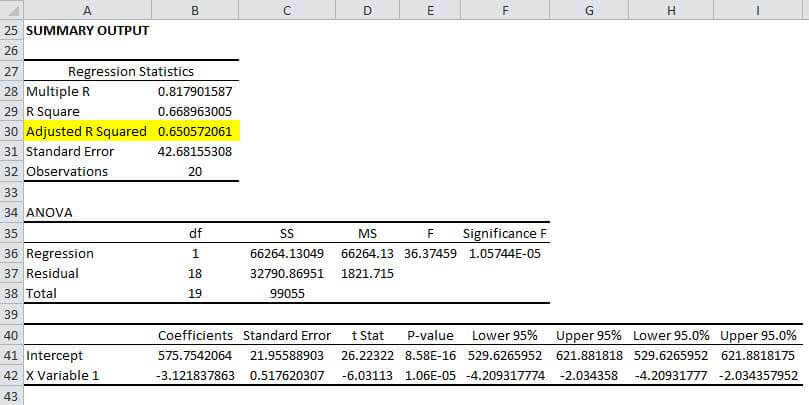Select the Multiple R label cell
Image resolution: width=809 pixels, height=405 pixels.
pos(87,92)
